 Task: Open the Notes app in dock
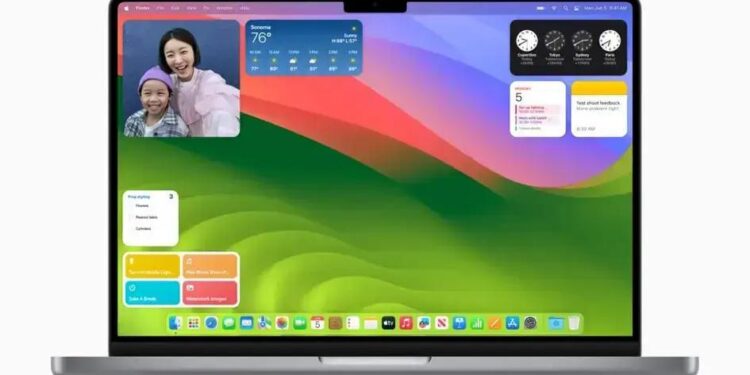(x=371, y=323)
